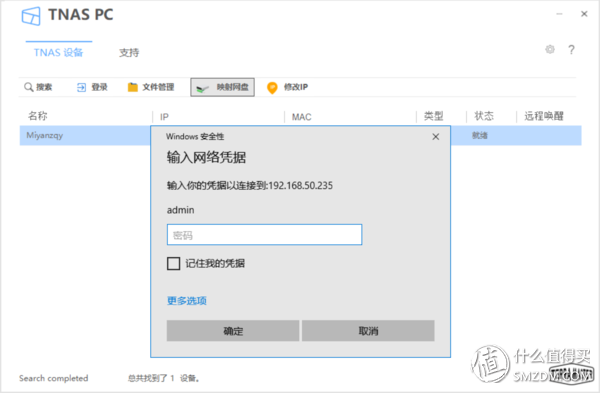Click the MAC column header
600x393 pixels.
pyautogui.click(x=302, y=117)
